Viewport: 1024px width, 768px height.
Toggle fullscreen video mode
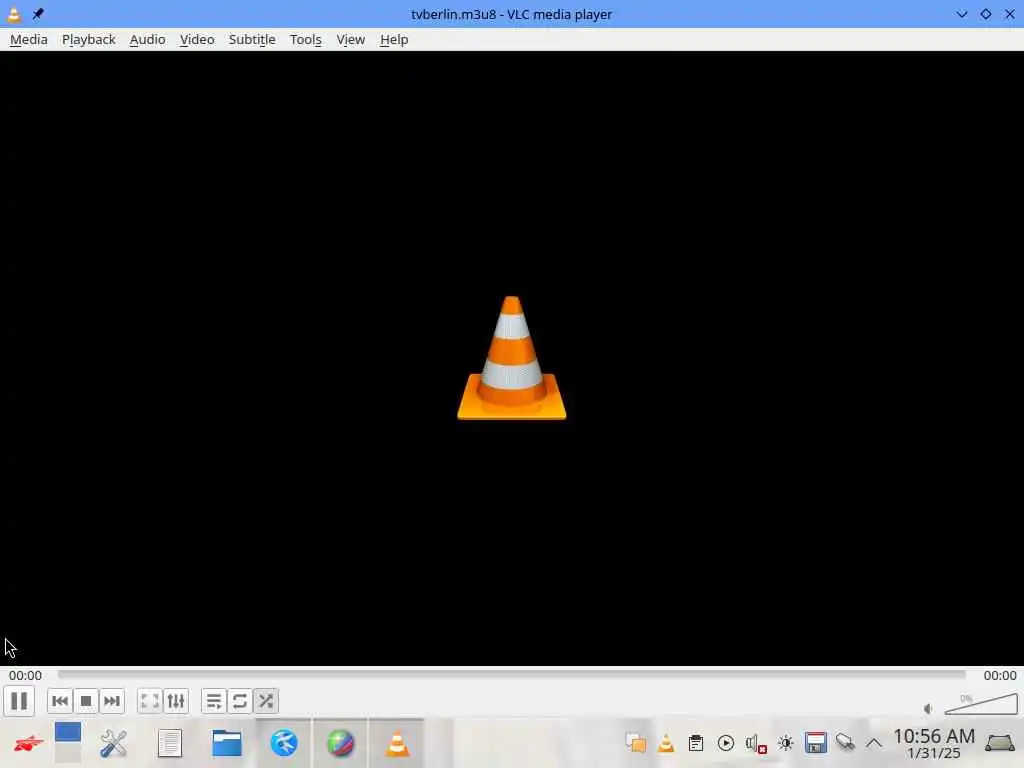(150, 701)
